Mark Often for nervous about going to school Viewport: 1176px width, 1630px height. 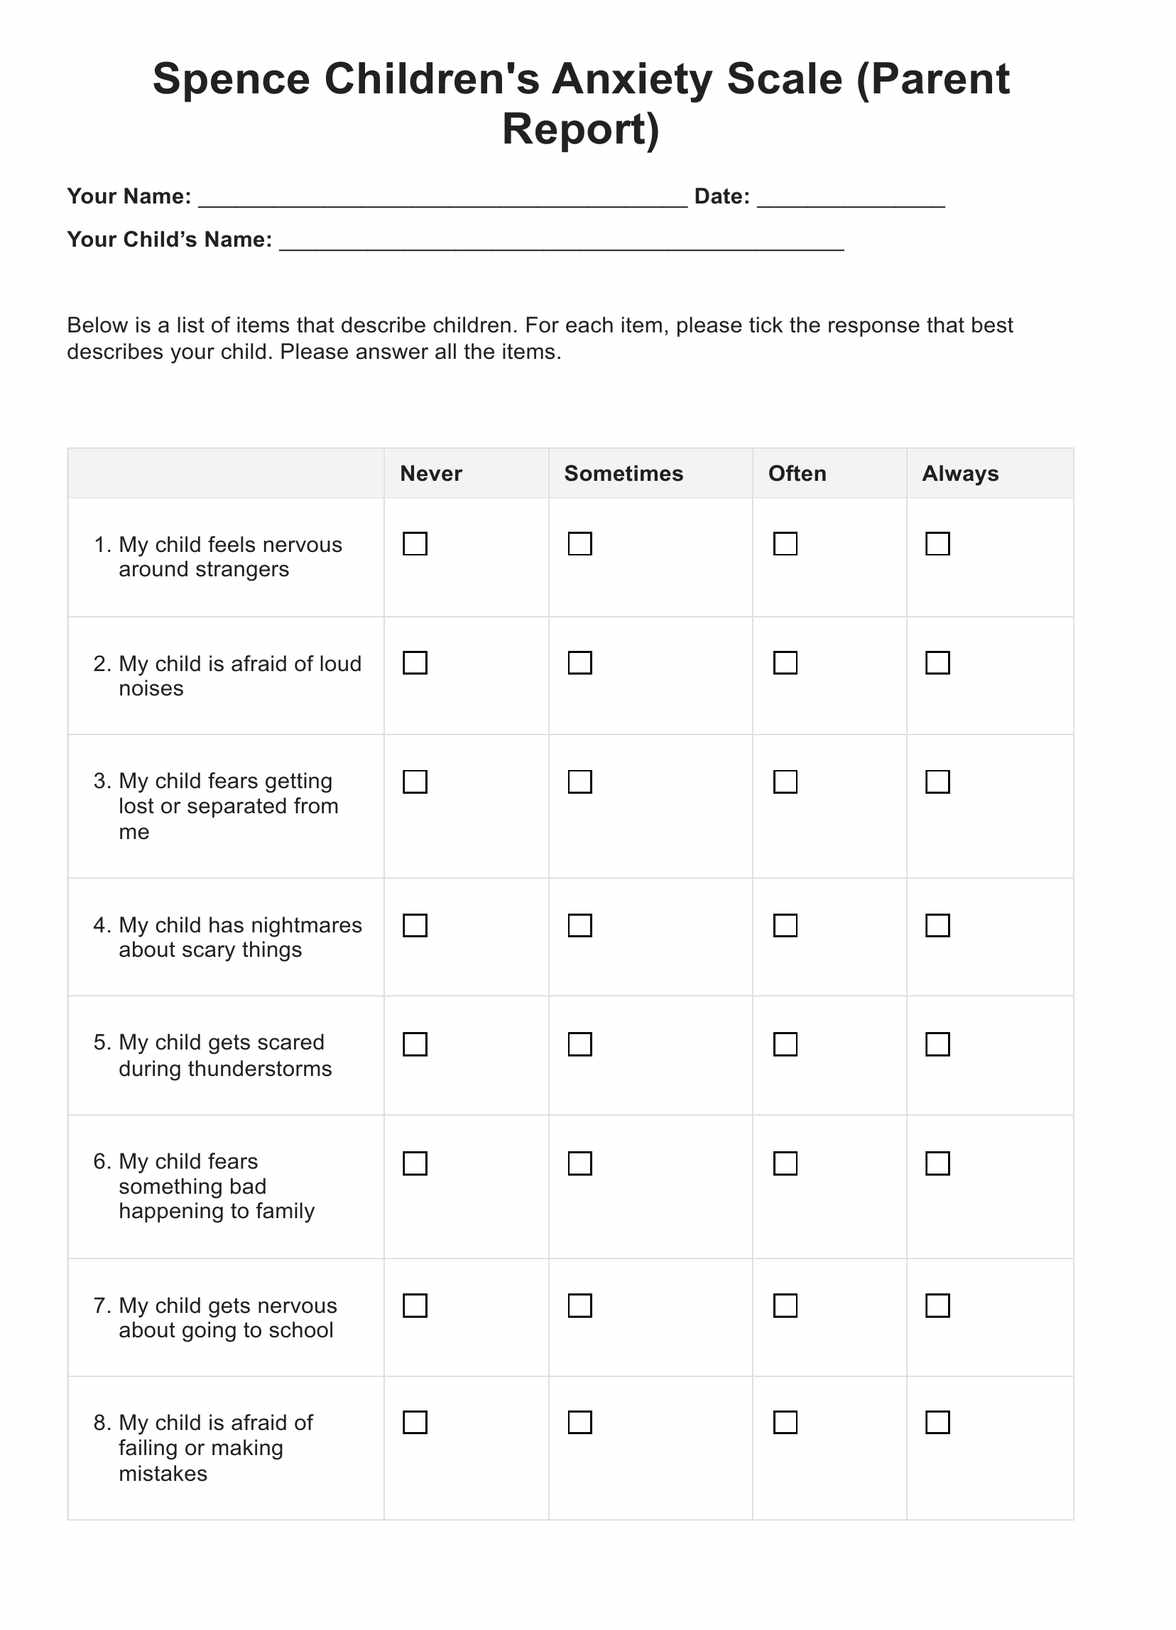[x=786, y=1306]
